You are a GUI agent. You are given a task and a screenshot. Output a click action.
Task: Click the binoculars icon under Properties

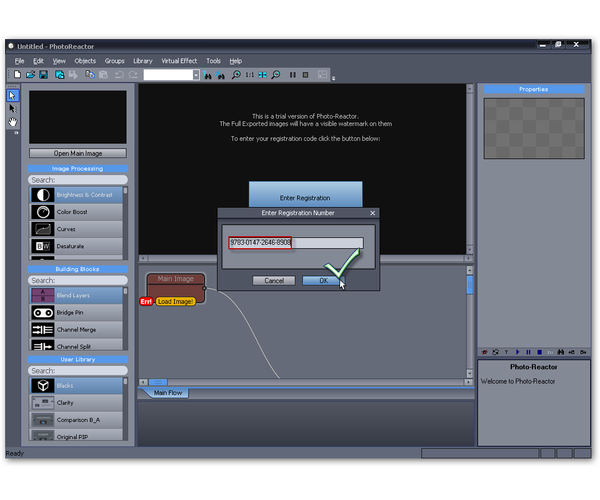pyautogui.click(x=561, y=352)
